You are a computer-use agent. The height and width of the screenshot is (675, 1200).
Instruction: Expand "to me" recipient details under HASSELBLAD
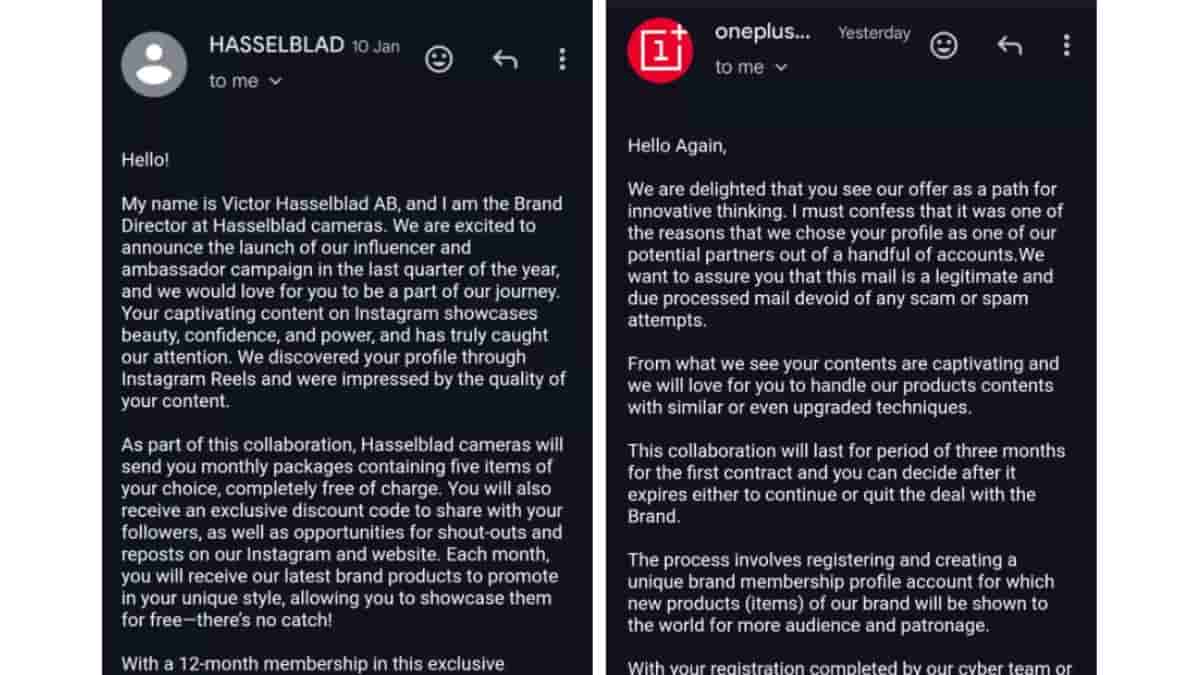coord(246,81)
